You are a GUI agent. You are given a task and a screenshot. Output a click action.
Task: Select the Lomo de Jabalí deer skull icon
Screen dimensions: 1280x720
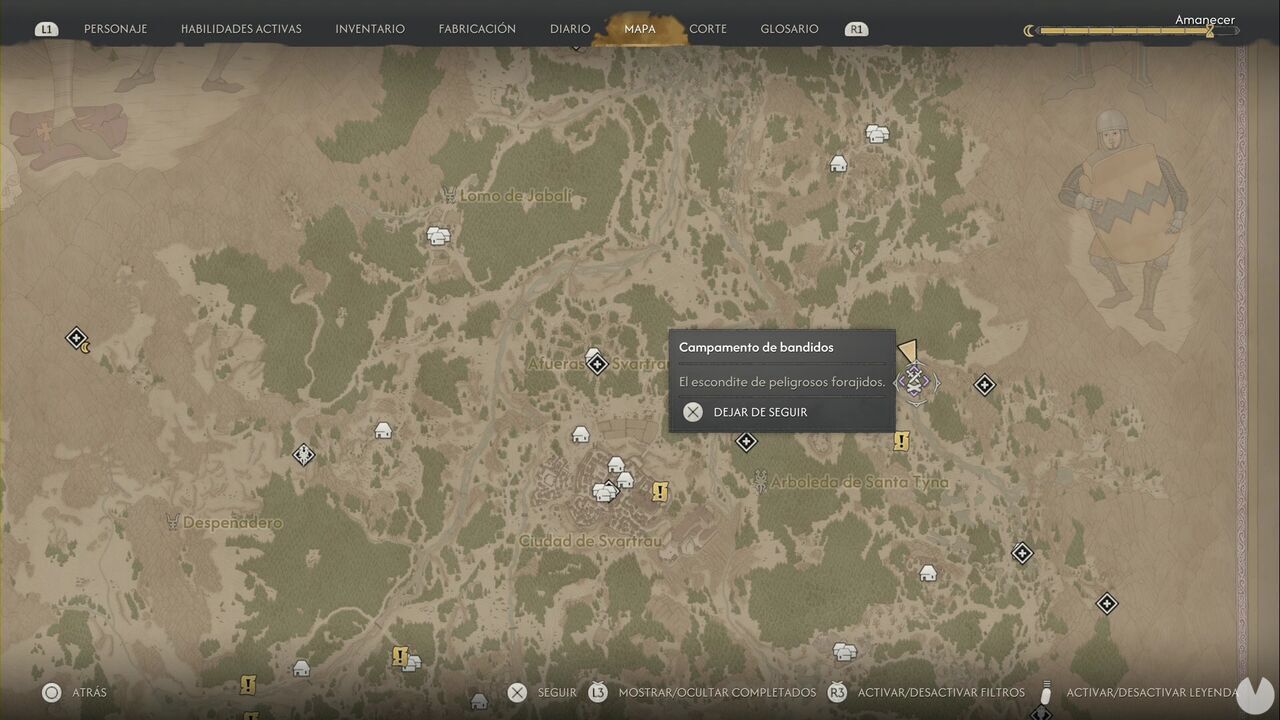pos(449,196)
